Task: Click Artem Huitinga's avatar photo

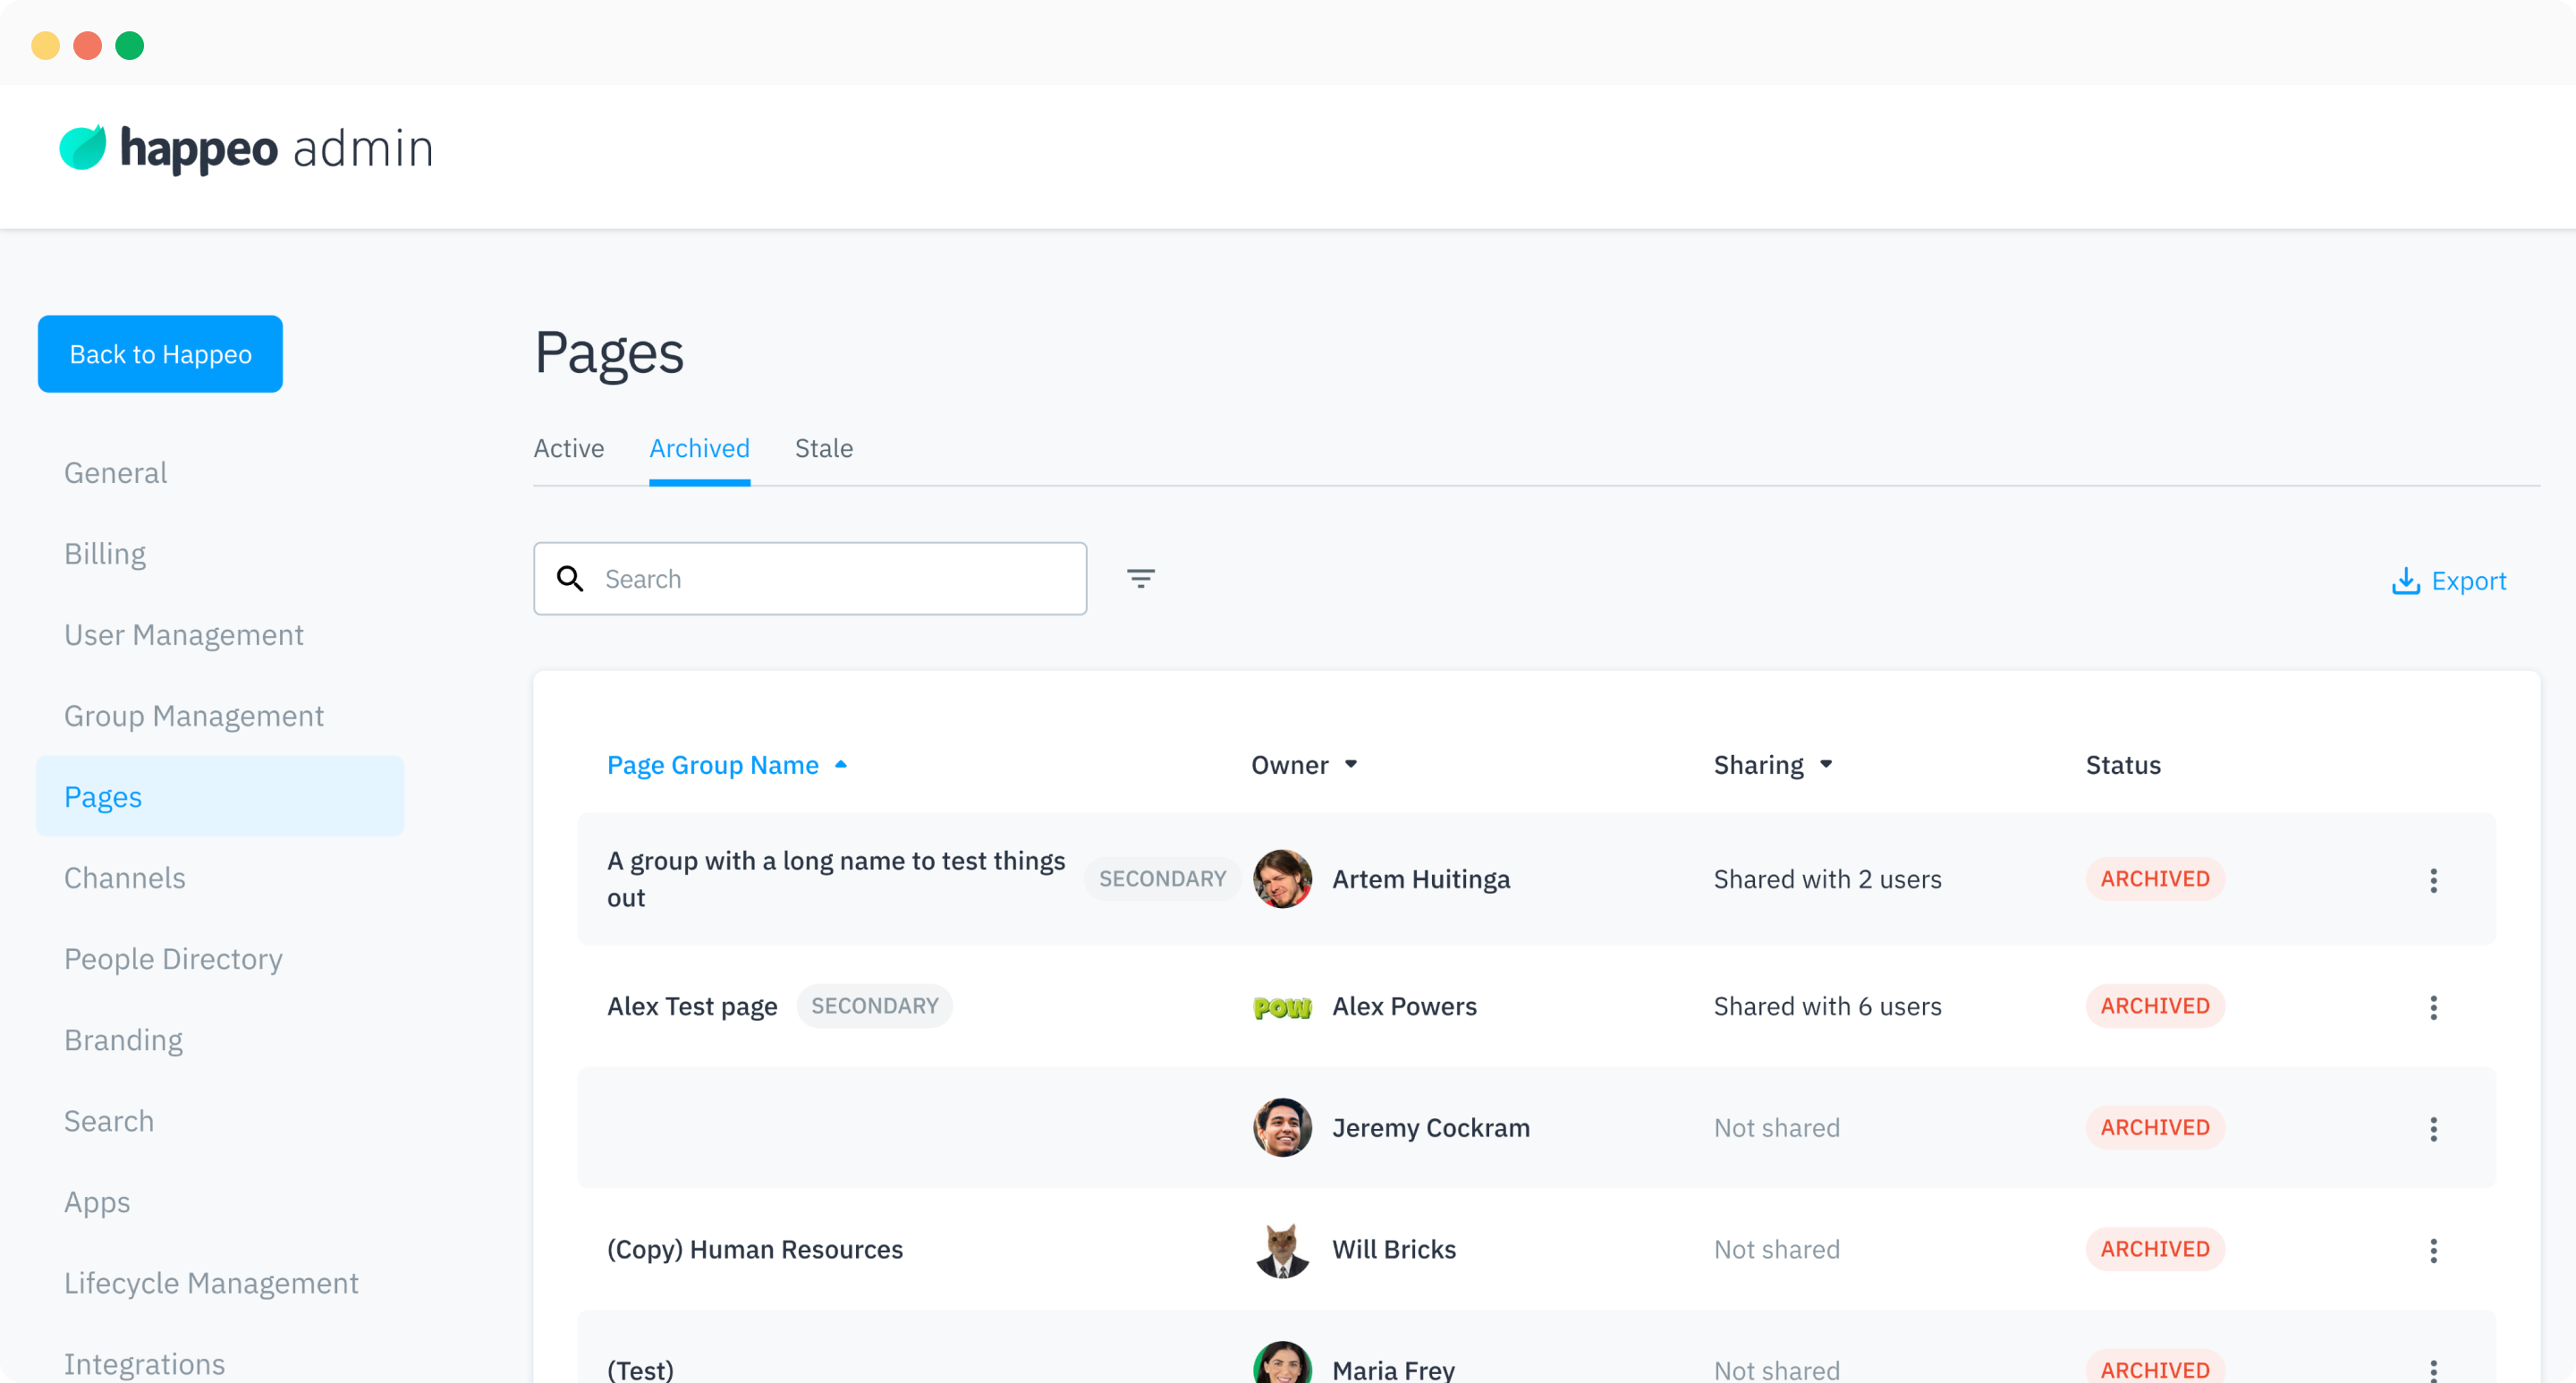Action: click(1282, 879)
